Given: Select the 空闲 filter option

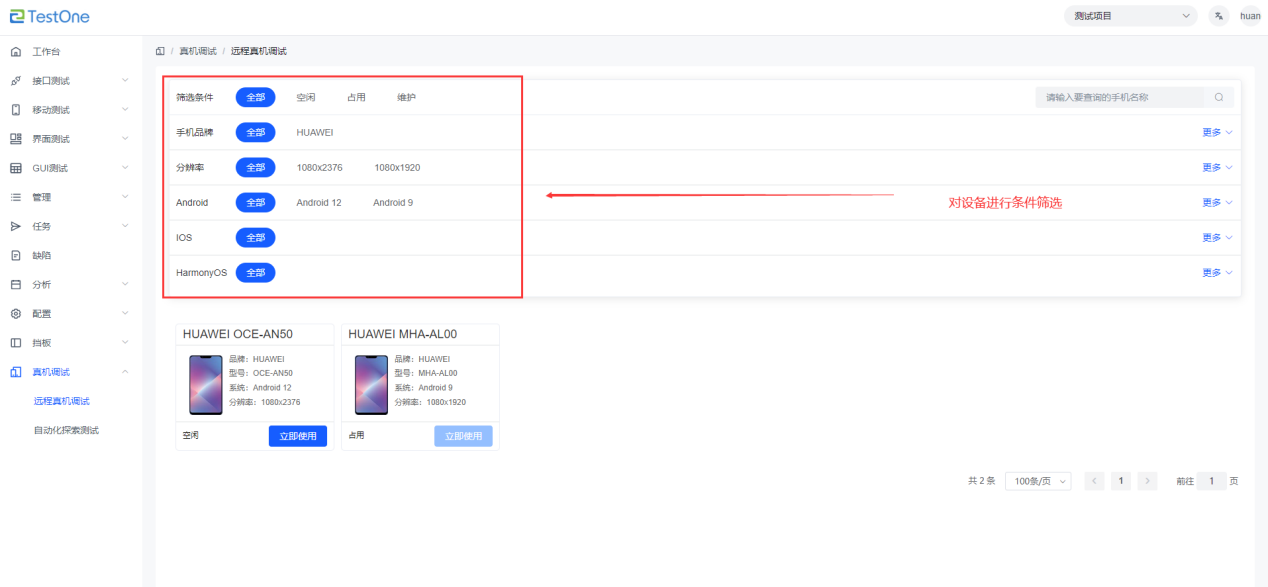Looking at the screenshot, I should pyautogui.click(x=306, y=98).
